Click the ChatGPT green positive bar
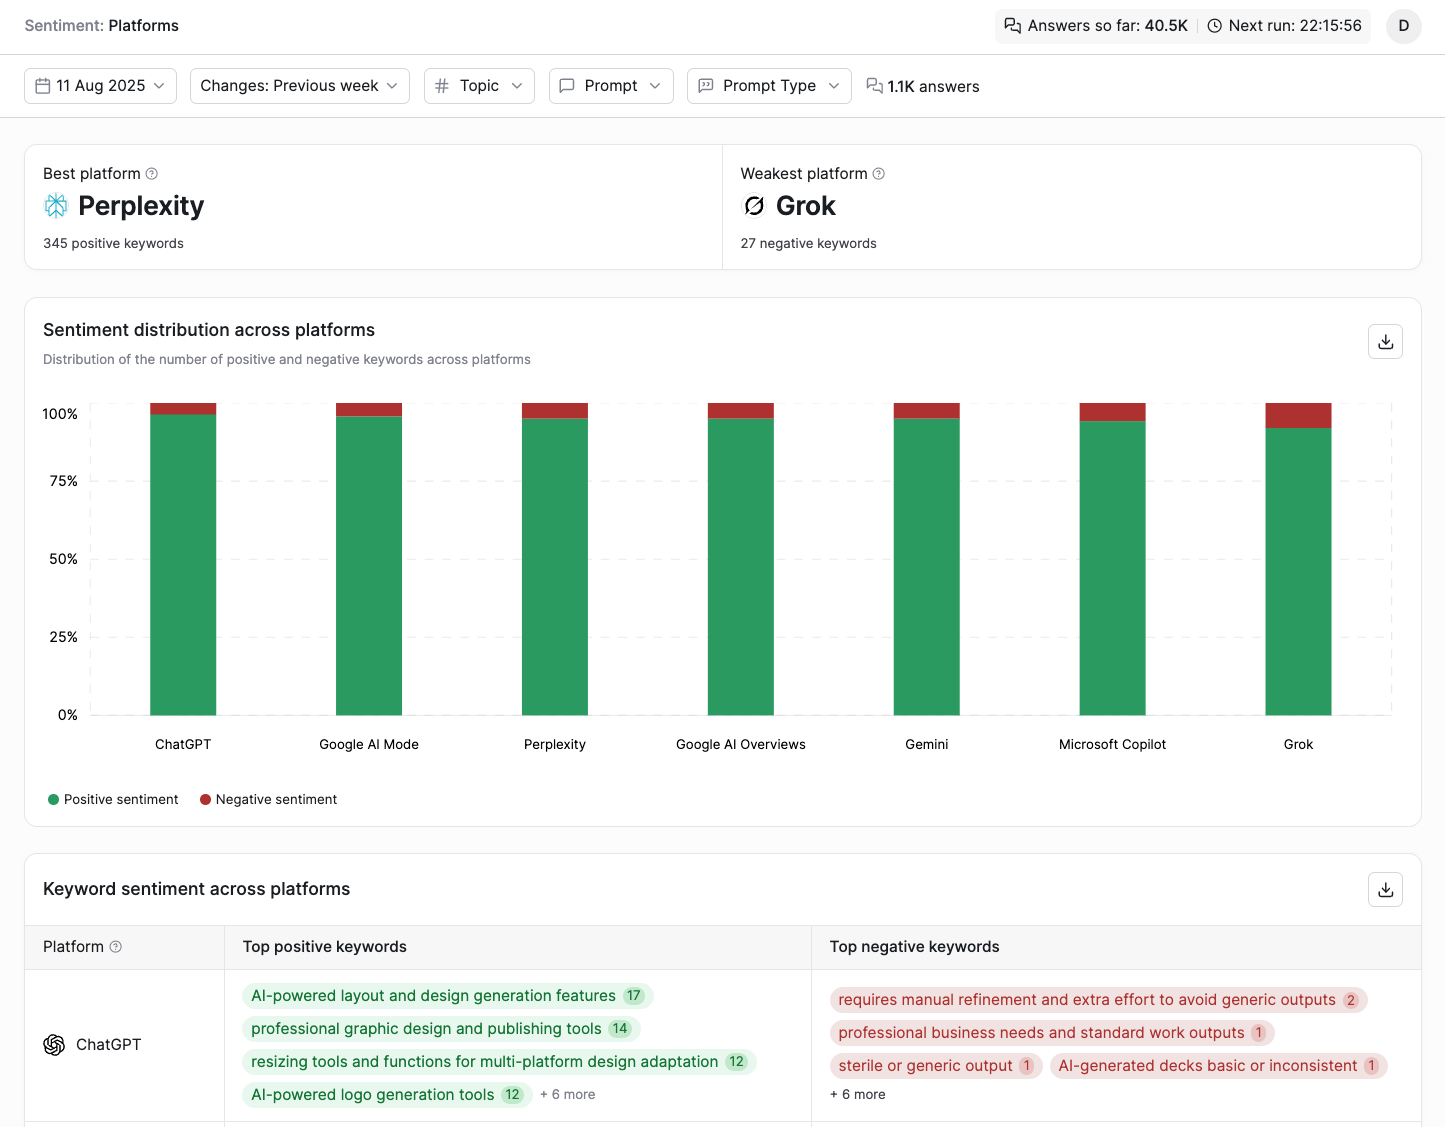Image resolution: width=1445 pixels, height=1127 pixels. coord(183,565)
